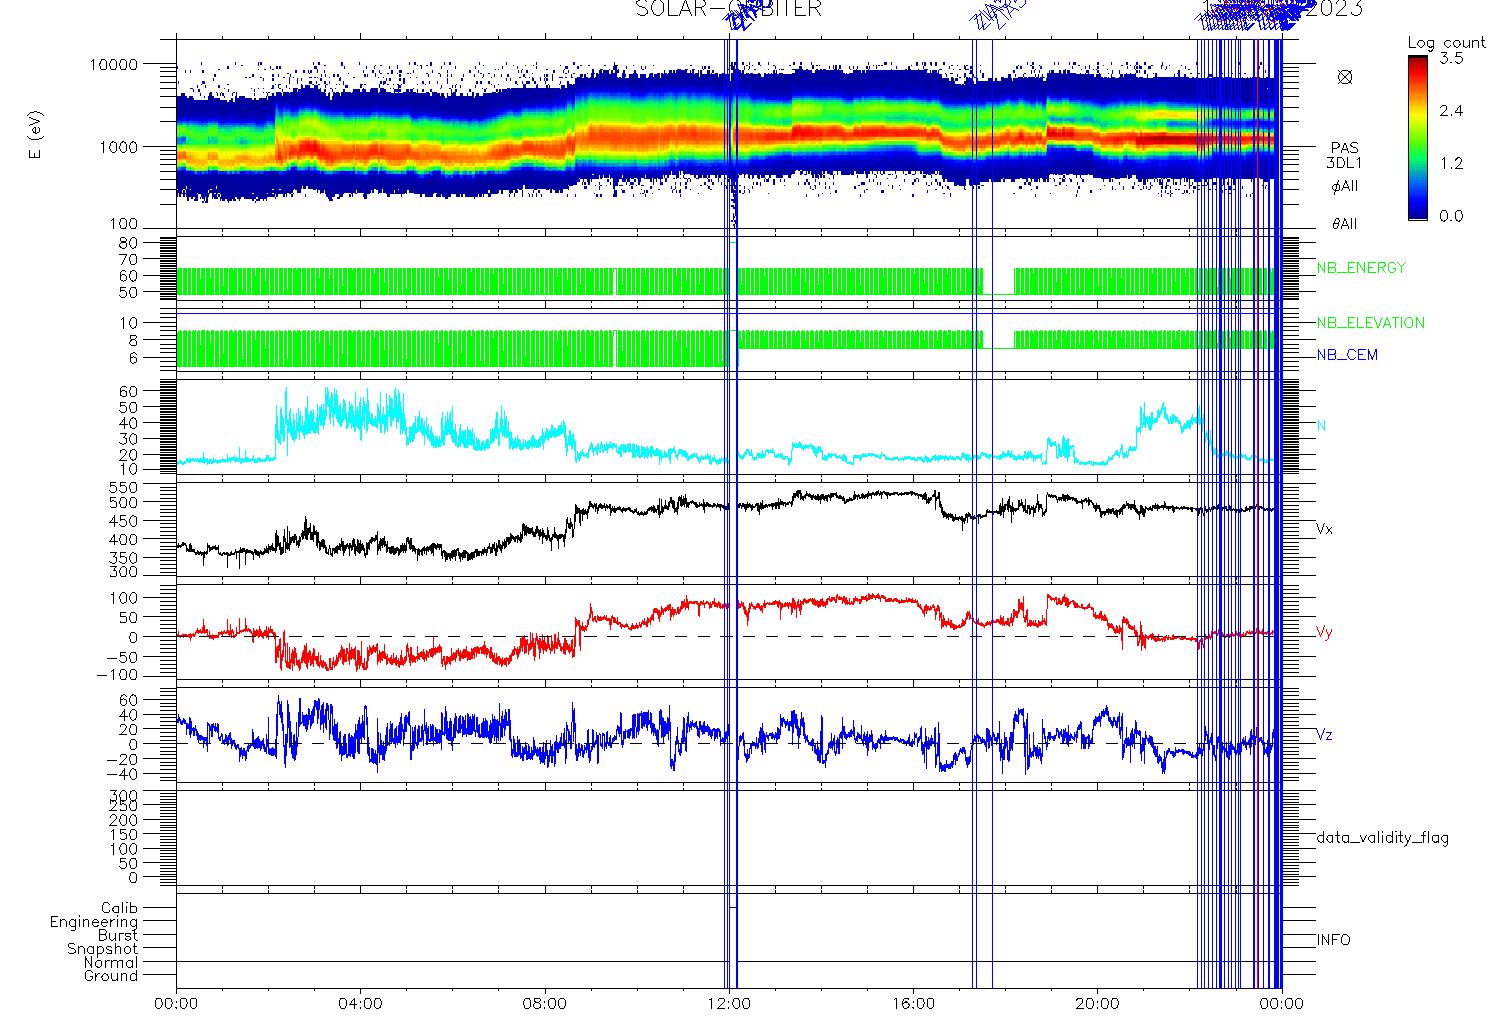Click the 1000 energy axis tick
This screenshot has height=1020, width=1512.
120,147
